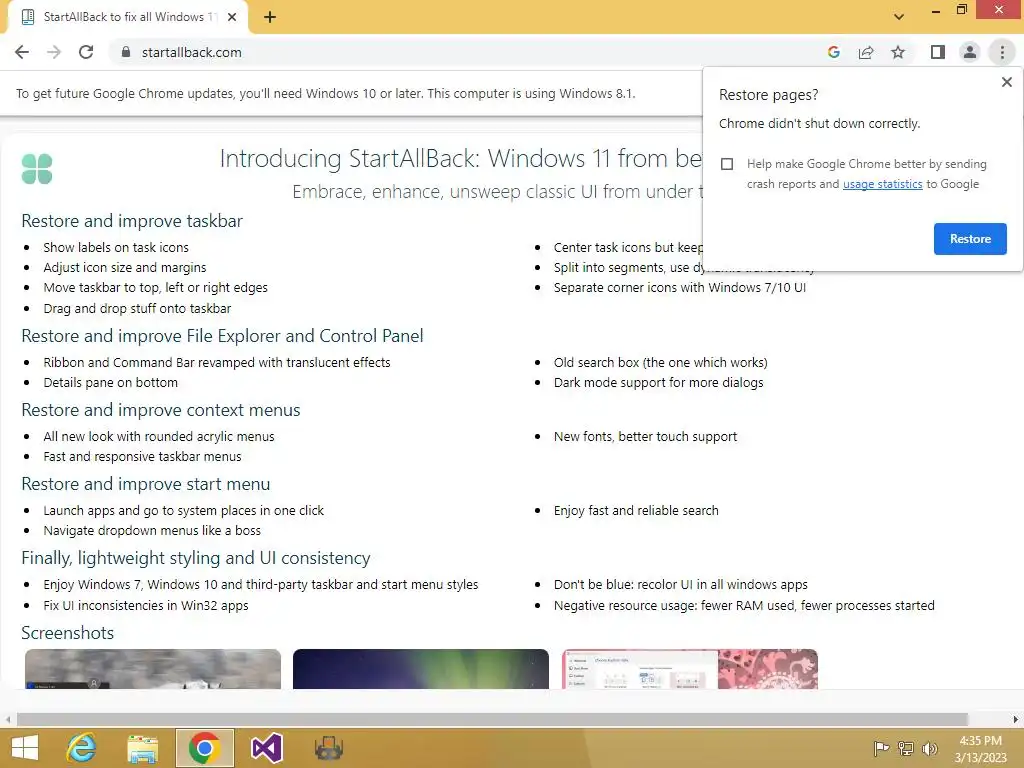1024x768 pixels.
Task: Open the Windows Start button
Action: coord(25,748)
